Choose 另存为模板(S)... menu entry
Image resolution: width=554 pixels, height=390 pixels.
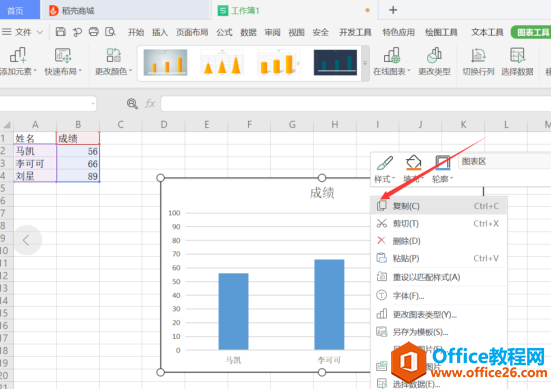tap(439, 332)
